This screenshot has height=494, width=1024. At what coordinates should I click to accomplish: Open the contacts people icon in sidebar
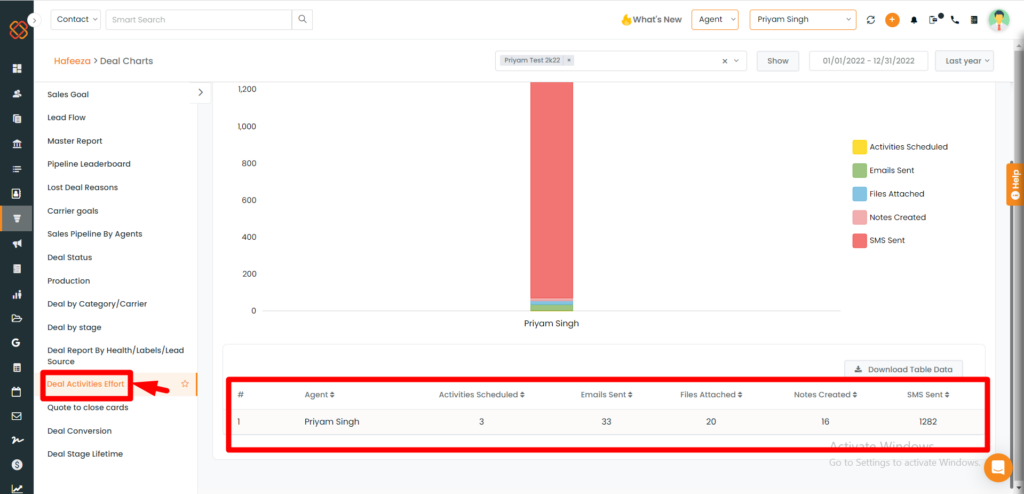[17, 93]
